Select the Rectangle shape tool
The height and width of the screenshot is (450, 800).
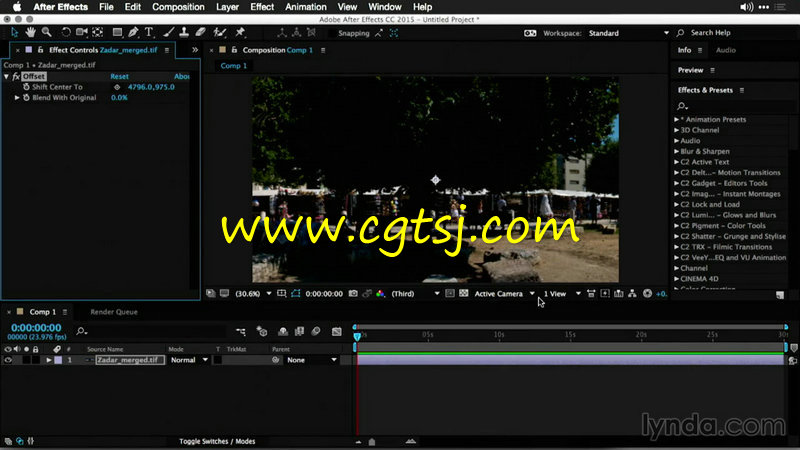(117, 33)
